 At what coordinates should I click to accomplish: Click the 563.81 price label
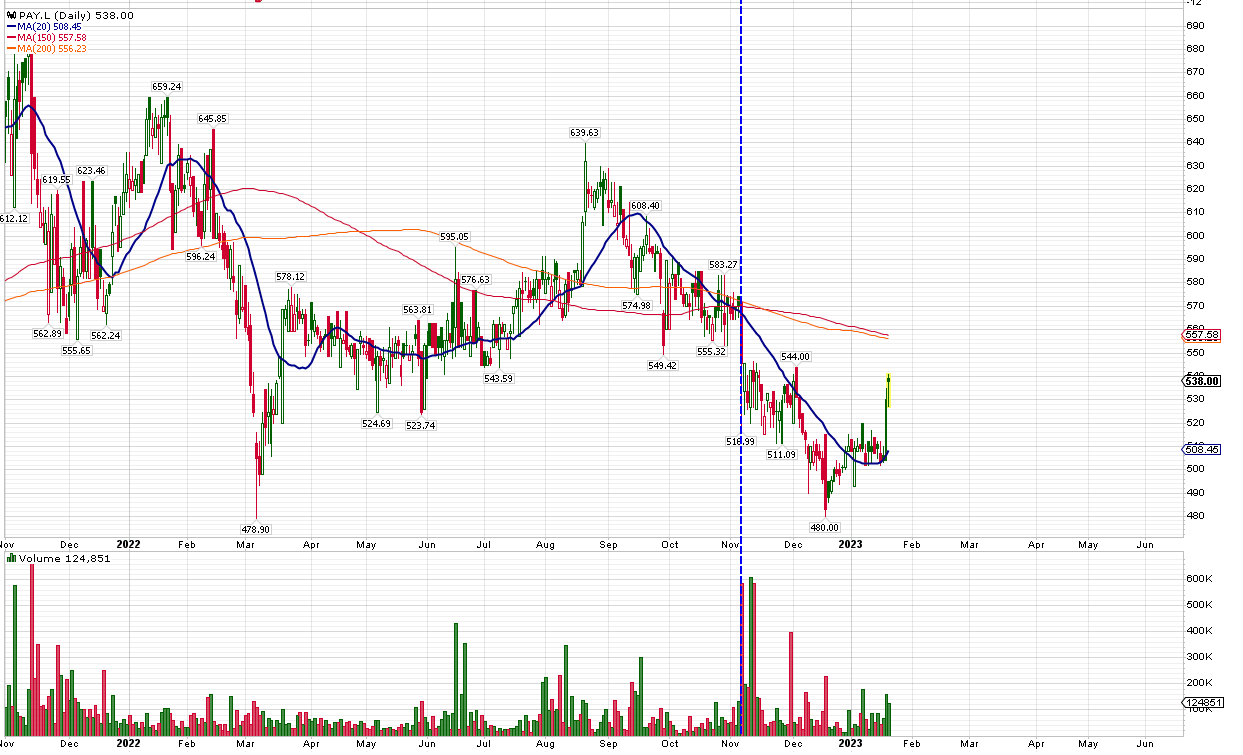(x=417, y=310)
